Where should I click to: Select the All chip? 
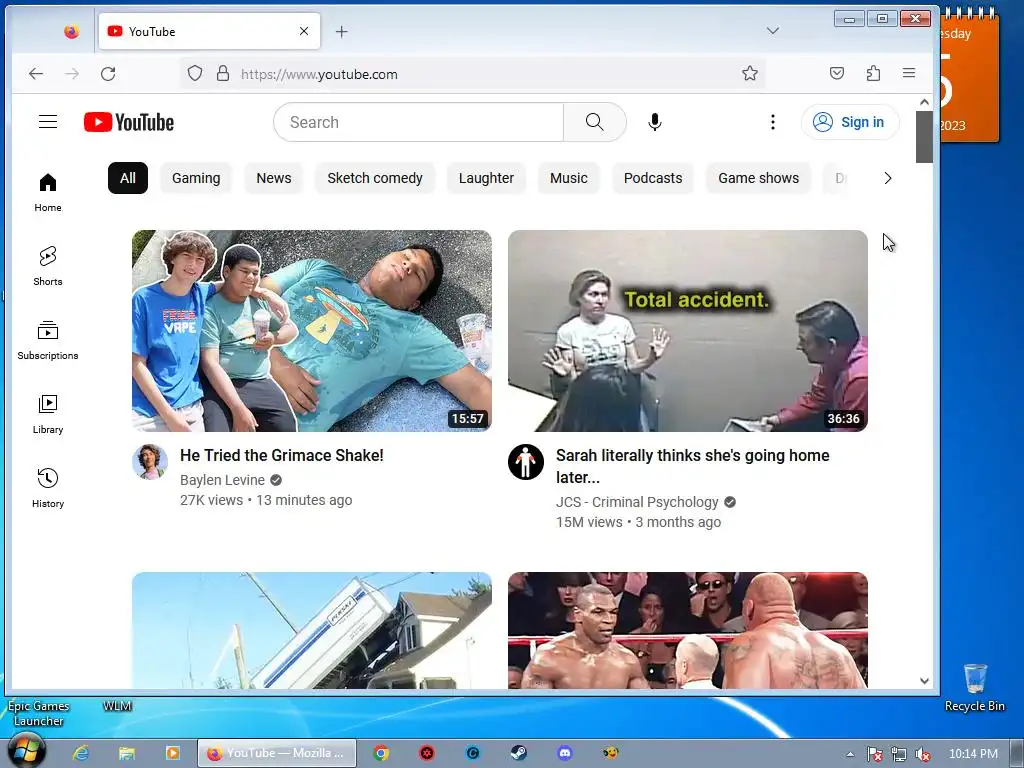coord(128,178)
